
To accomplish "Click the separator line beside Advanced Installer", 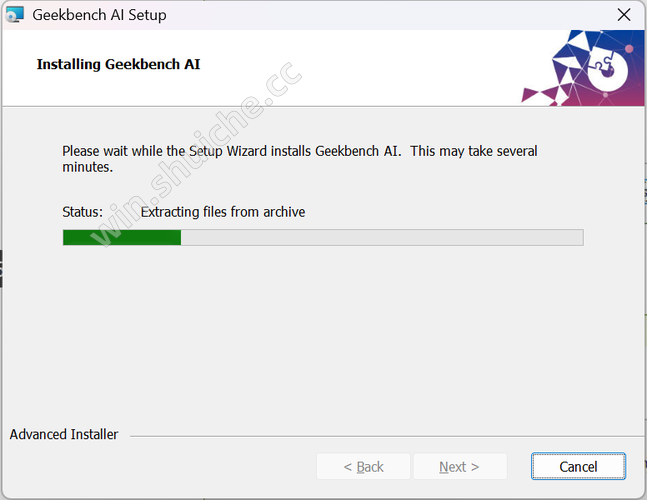I will click(x=387, y=436).
